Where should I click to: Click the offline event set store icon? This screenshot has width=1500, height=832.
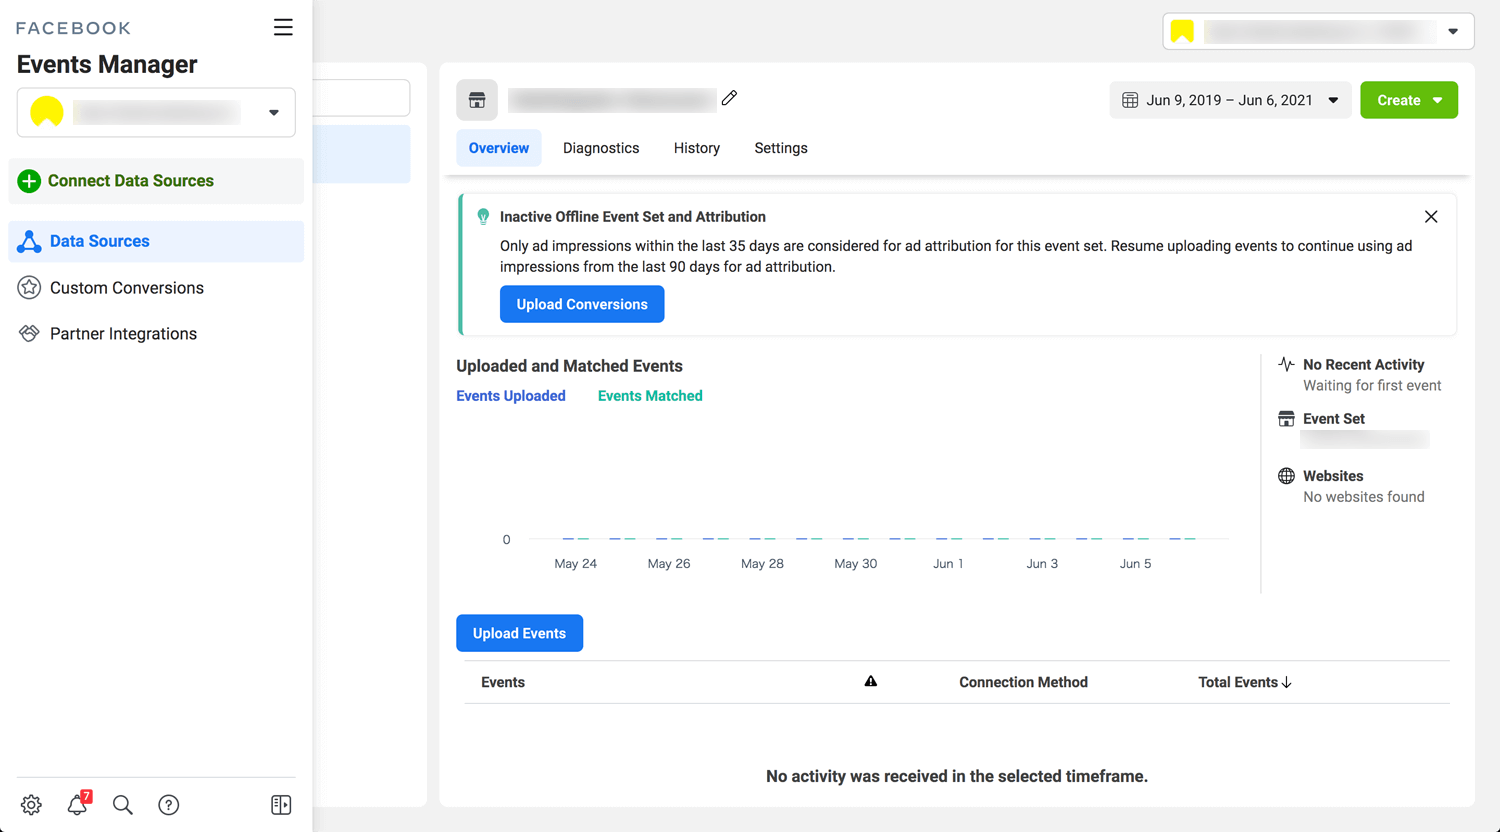coord(477,100)
